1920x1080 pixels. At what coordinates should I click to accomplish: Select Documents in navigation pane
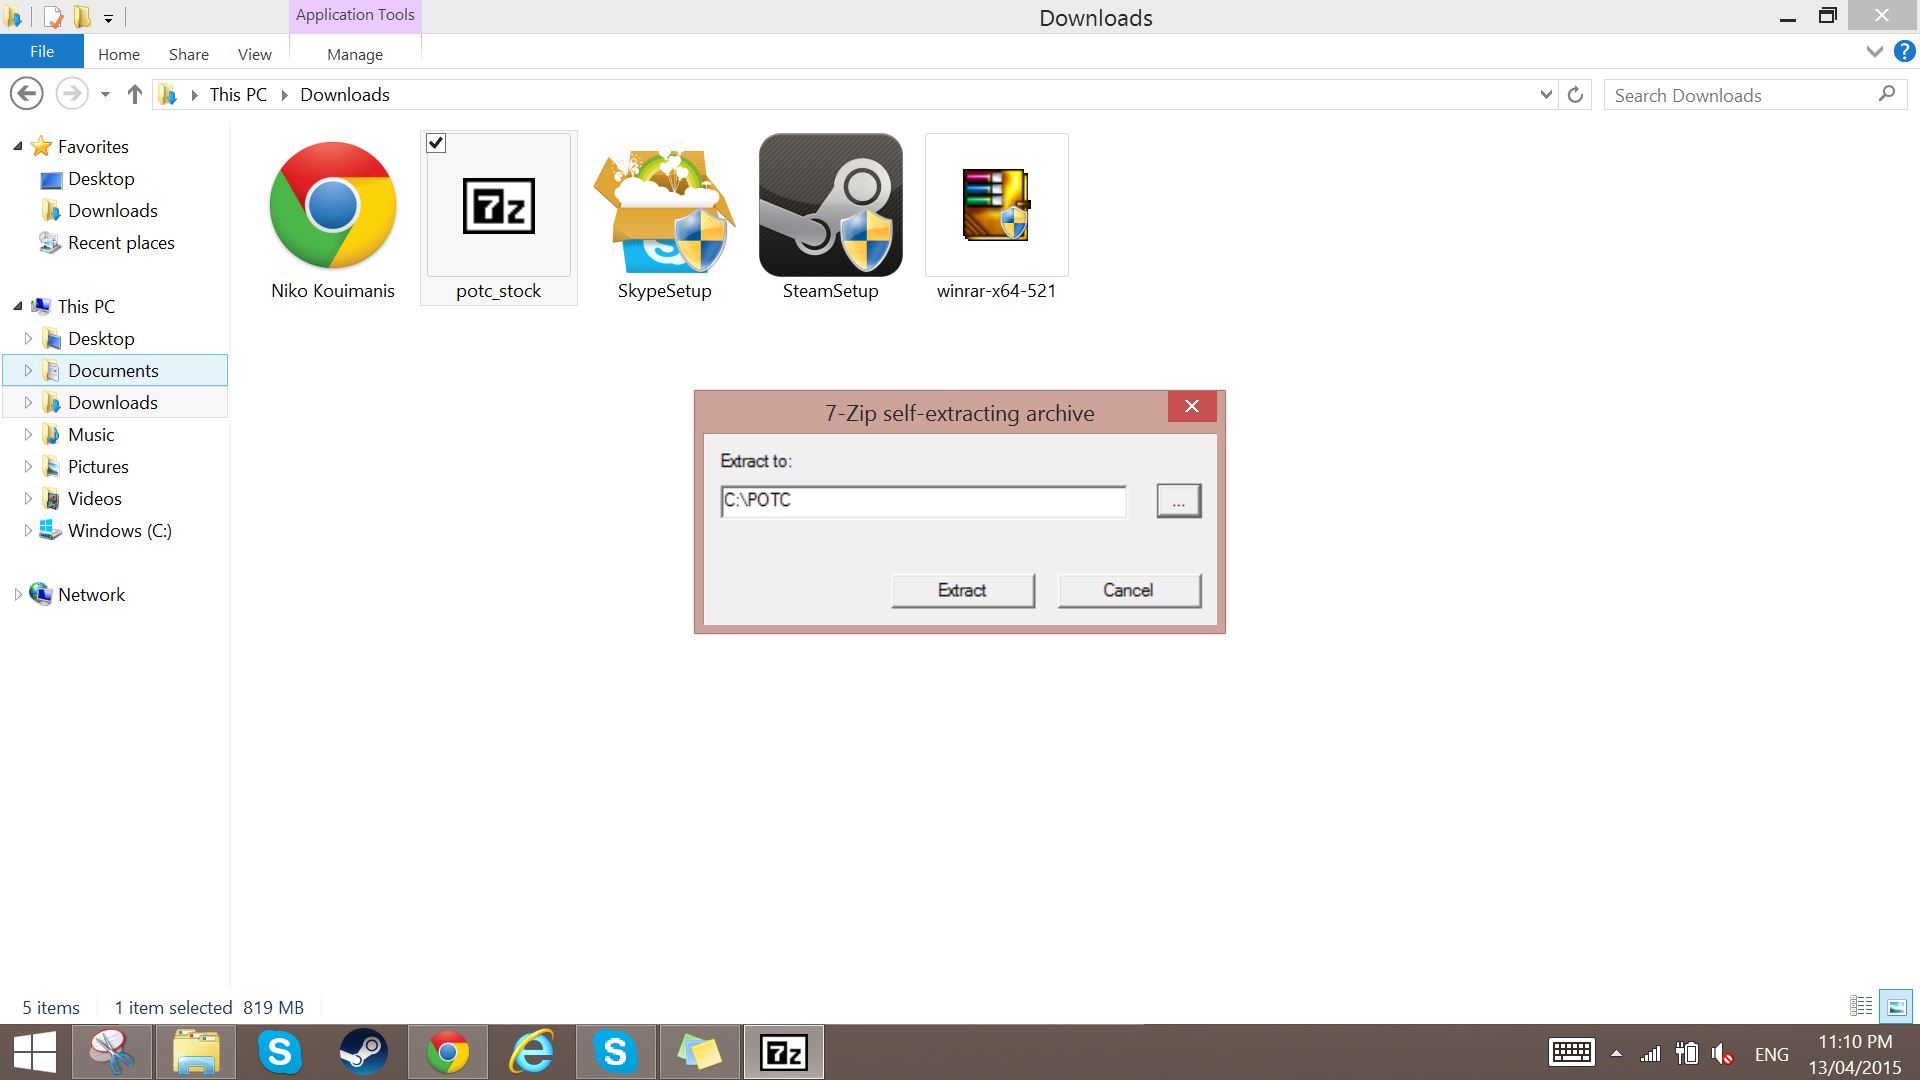coord(113,370)
